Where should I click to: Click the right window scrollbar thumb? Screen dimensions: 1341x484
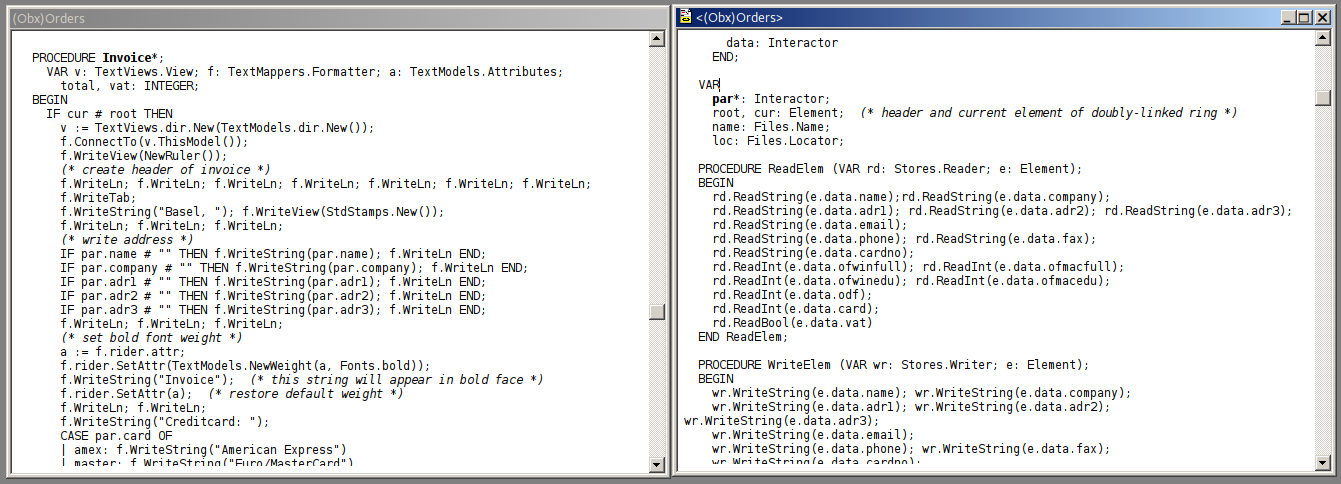[1323, 97]
